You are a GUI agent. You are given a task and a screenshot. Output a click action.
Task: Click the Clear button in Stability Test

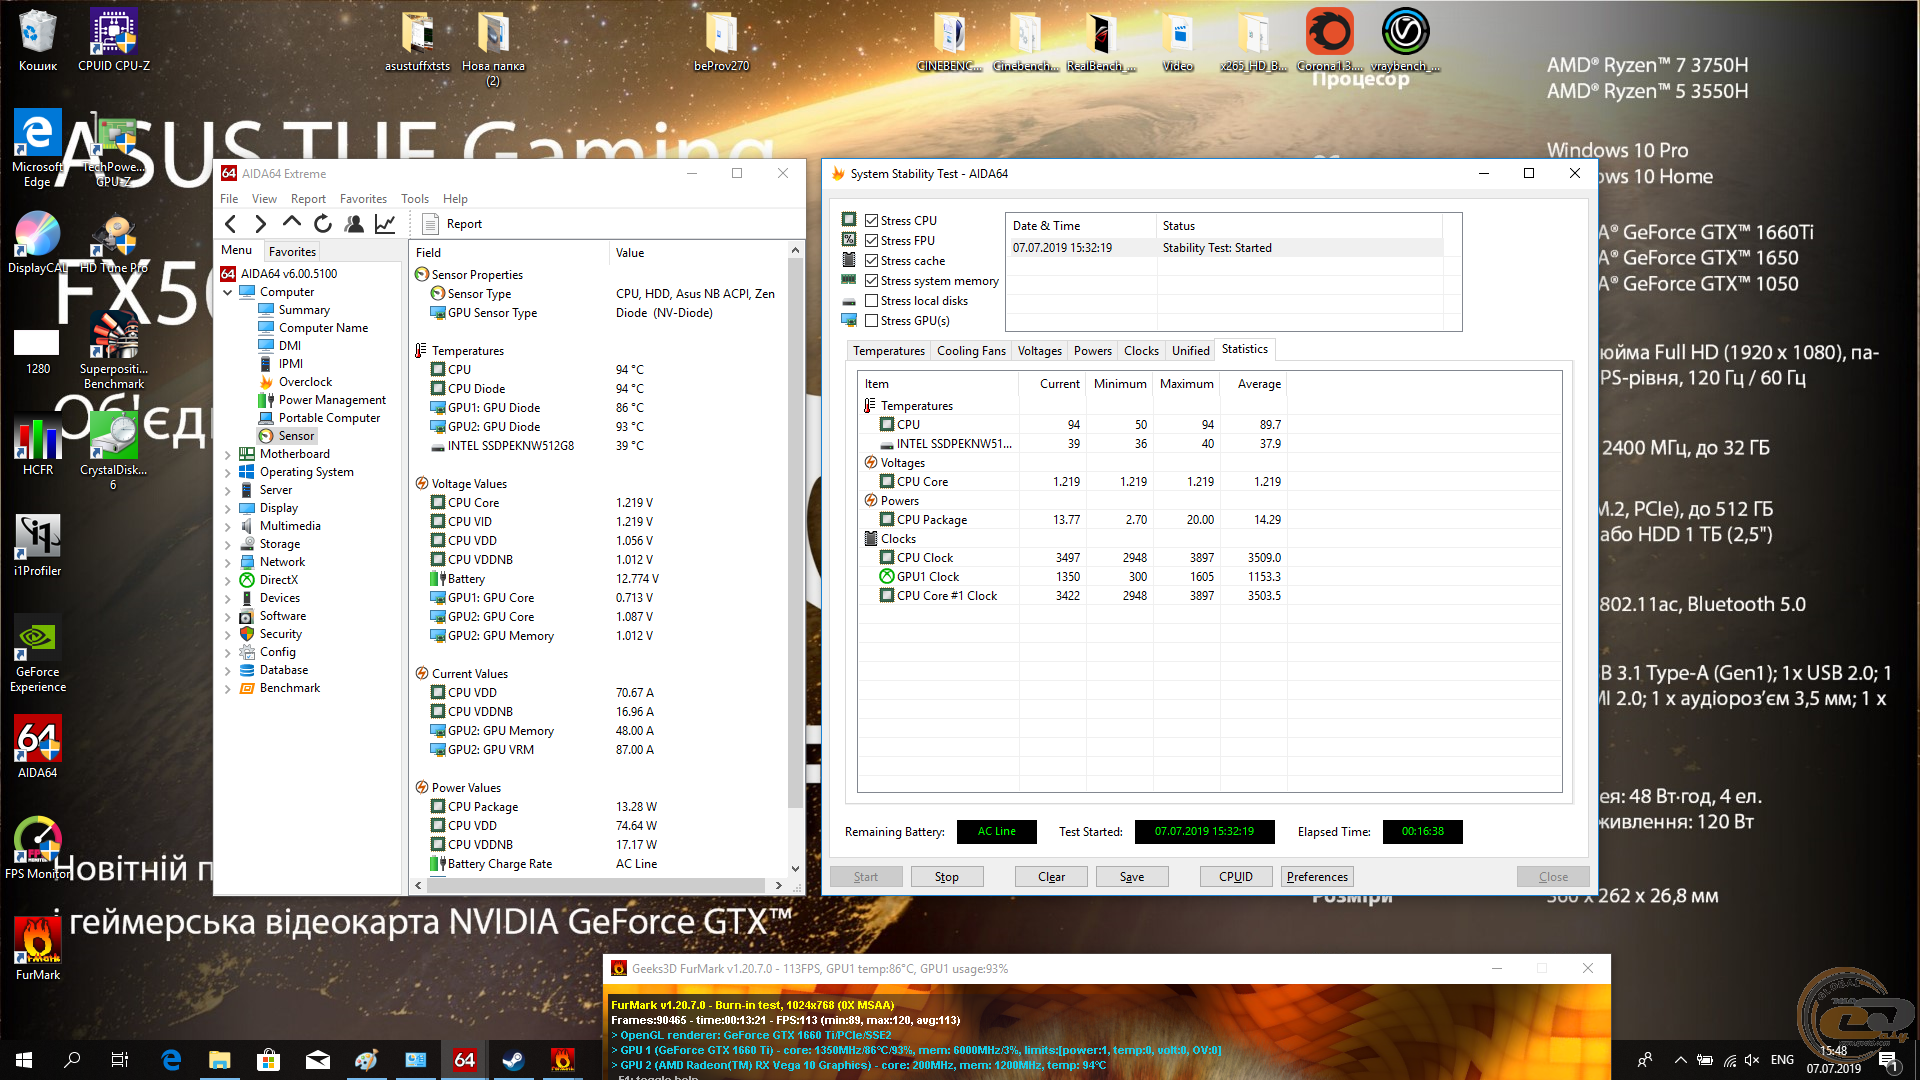pos(1052,877)
